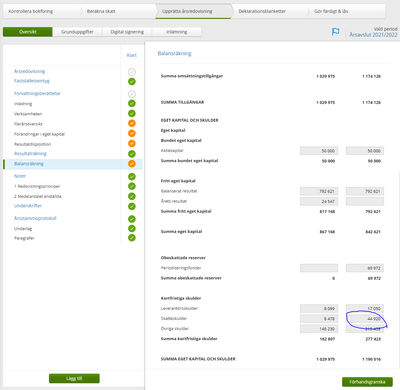Open Resultaträkning section
Screen dimensions: 400x390
tap(30, 154)
